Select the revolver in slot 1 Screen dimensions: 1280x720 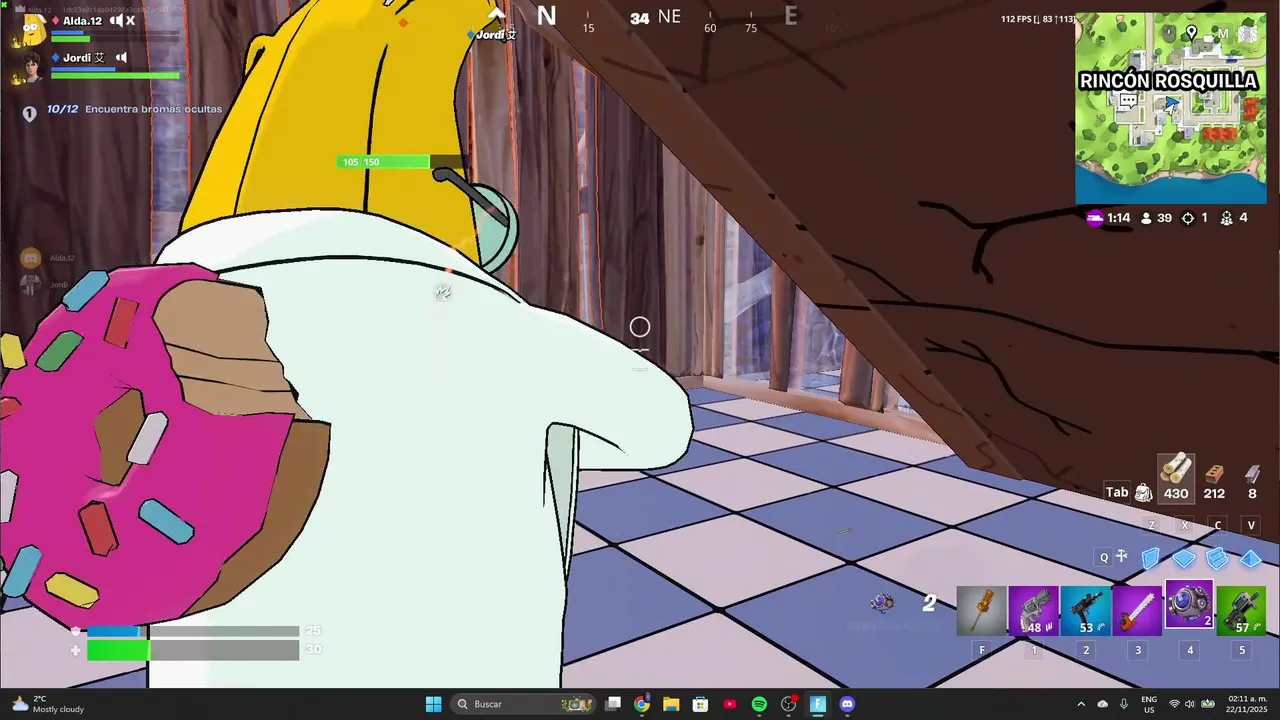click(1033, 611)
